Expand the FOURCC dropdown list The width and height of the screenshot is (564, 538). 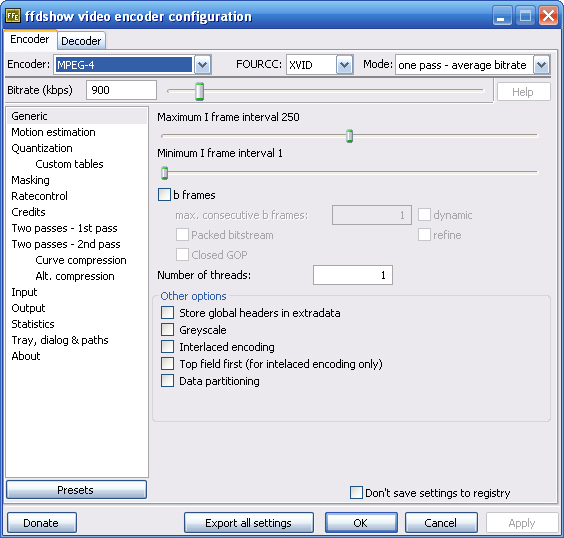pyautogui.click(x=345, y=65)
